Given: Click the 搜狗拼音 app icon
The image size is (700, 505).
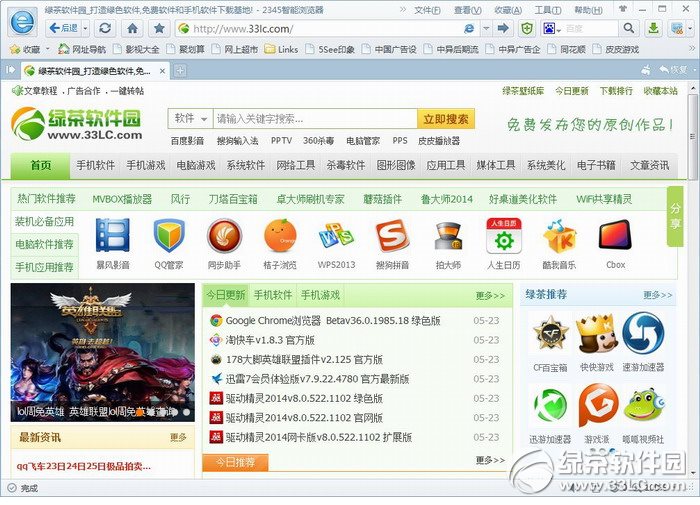Looking at the screenshot, I should pyautogui.click(x=392, y=236).
